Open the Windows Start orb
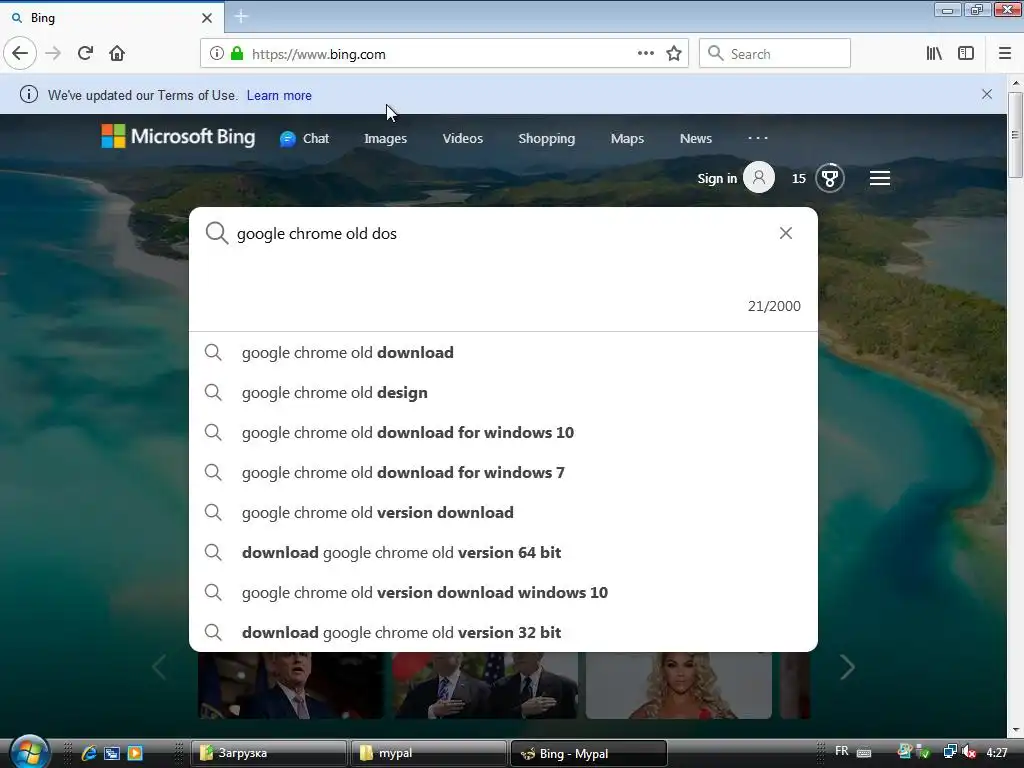1024x768 pixels. [29, 752]
